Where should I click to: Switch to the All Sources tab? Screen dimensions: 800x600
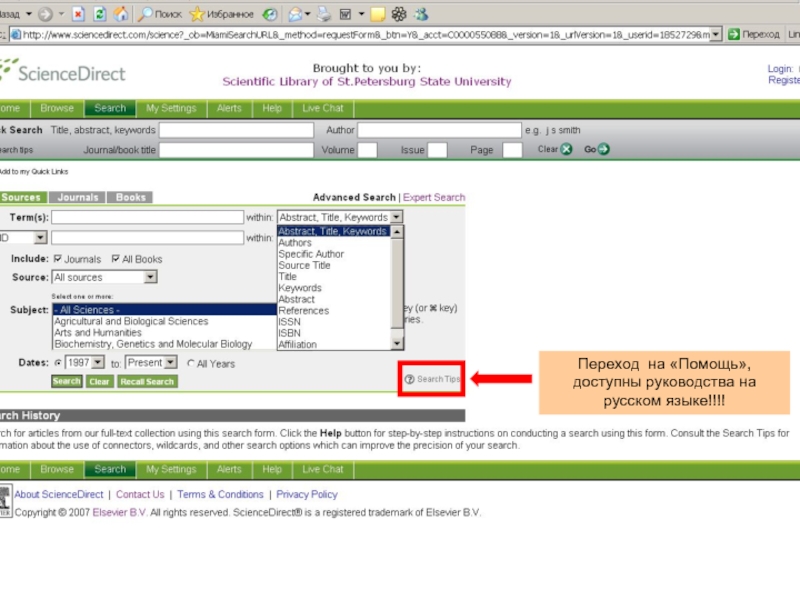pyautogui.click(x=23, y=197)
